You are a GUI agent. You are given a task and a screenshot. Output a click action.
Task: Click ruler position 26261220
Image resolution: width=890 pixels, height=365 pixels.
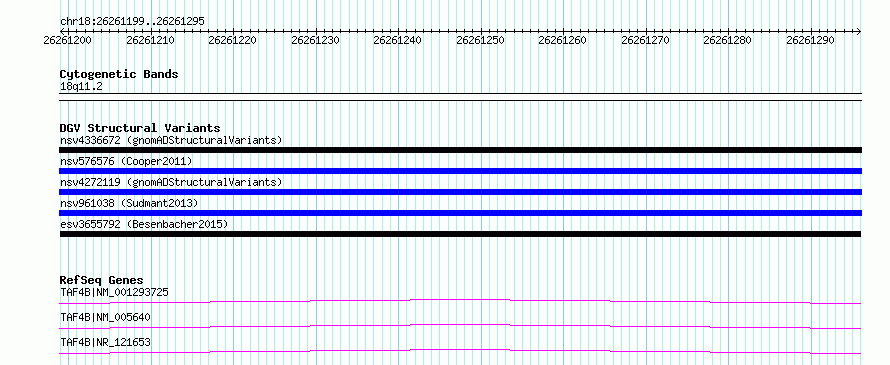pyautogui.click(x=232, y=41)
